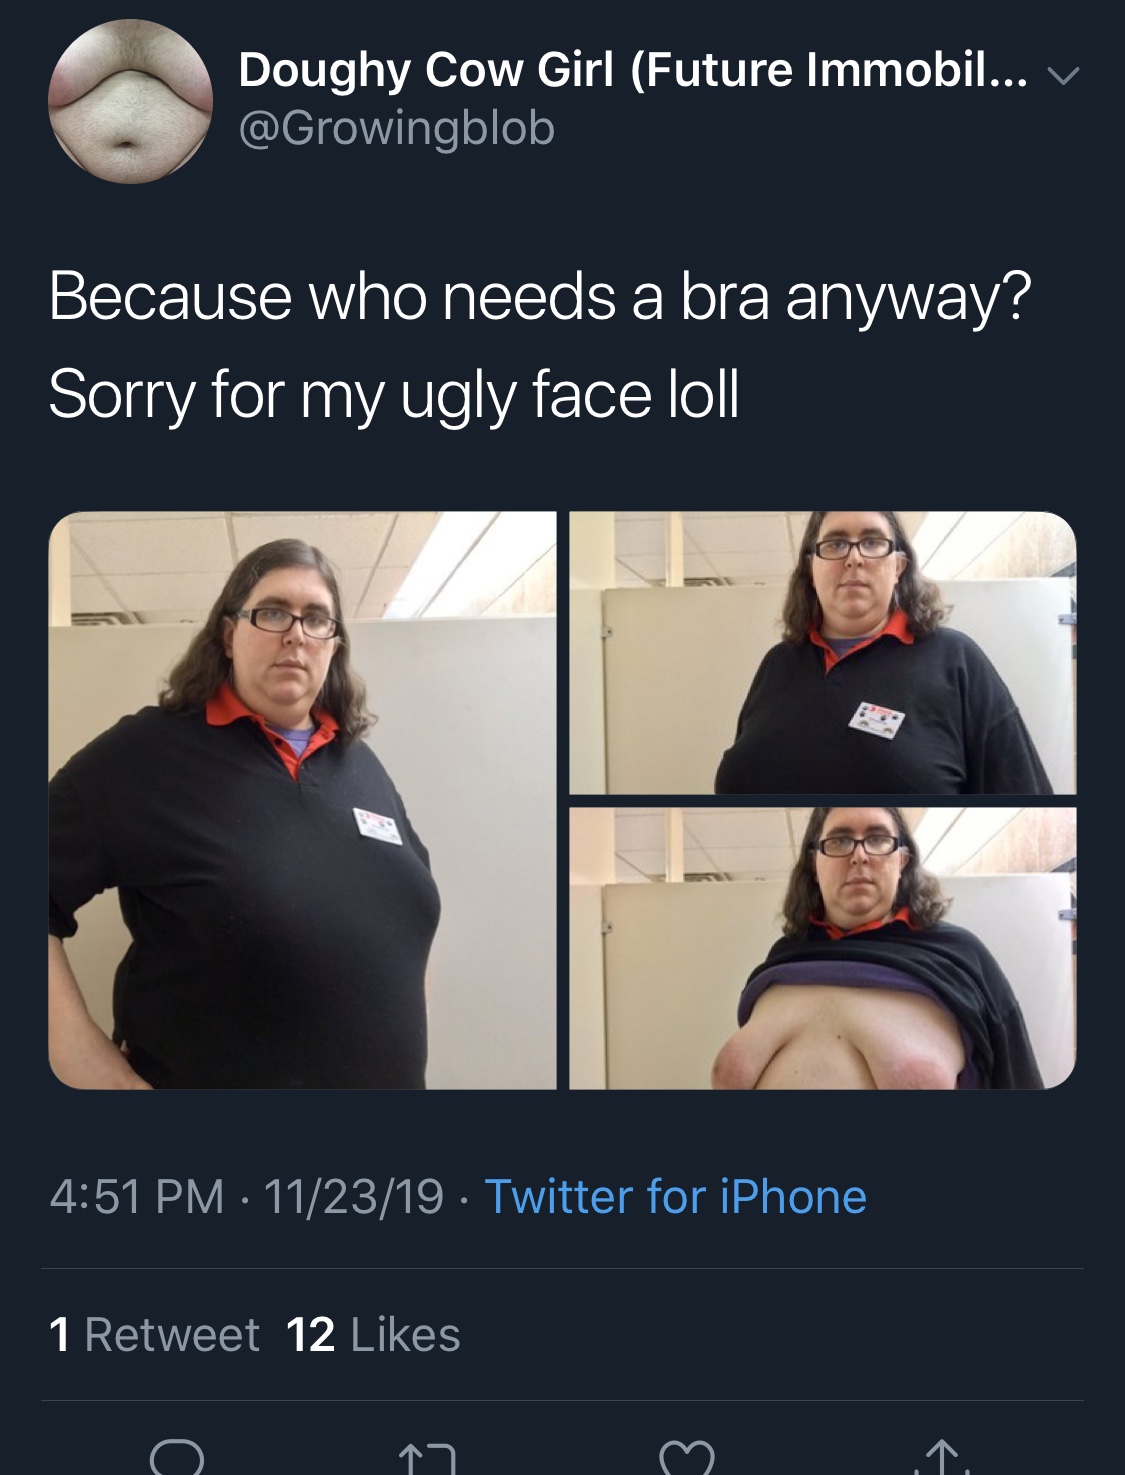Open the Twitter for iPhone source link
Screen dimensions: 1125x1475
[x=675, y=1196]
